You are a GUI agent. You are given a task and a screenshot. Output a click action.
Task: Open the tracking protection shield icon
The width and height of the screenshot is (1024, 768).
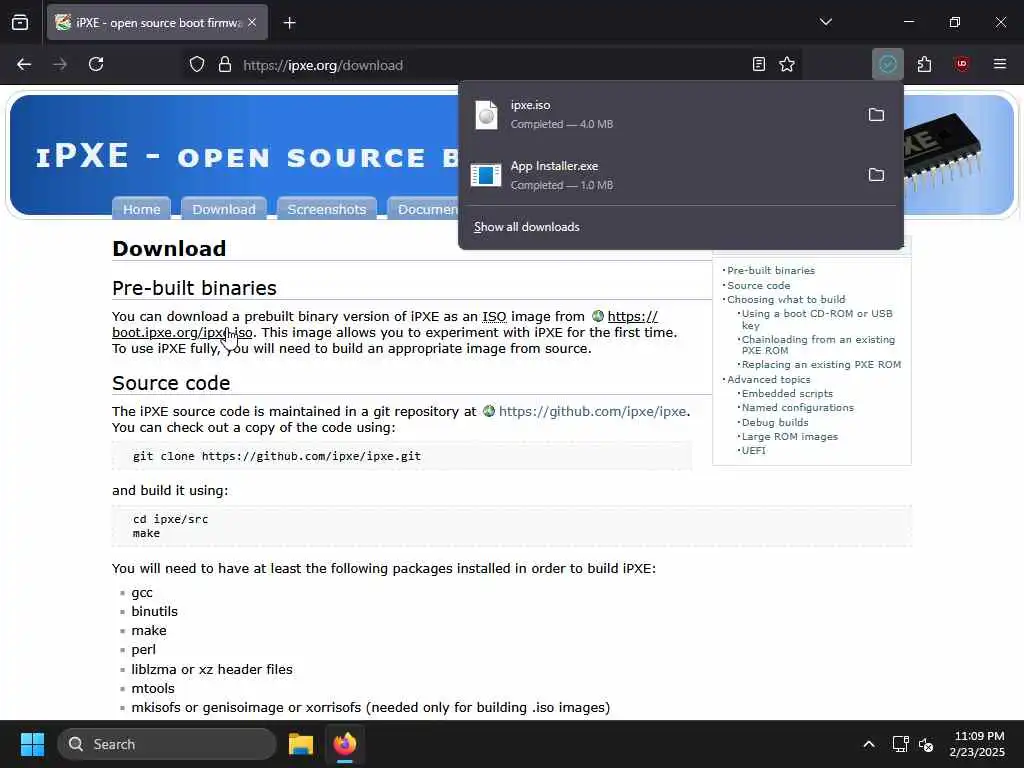pyautogui.click(x=197, y=65)
